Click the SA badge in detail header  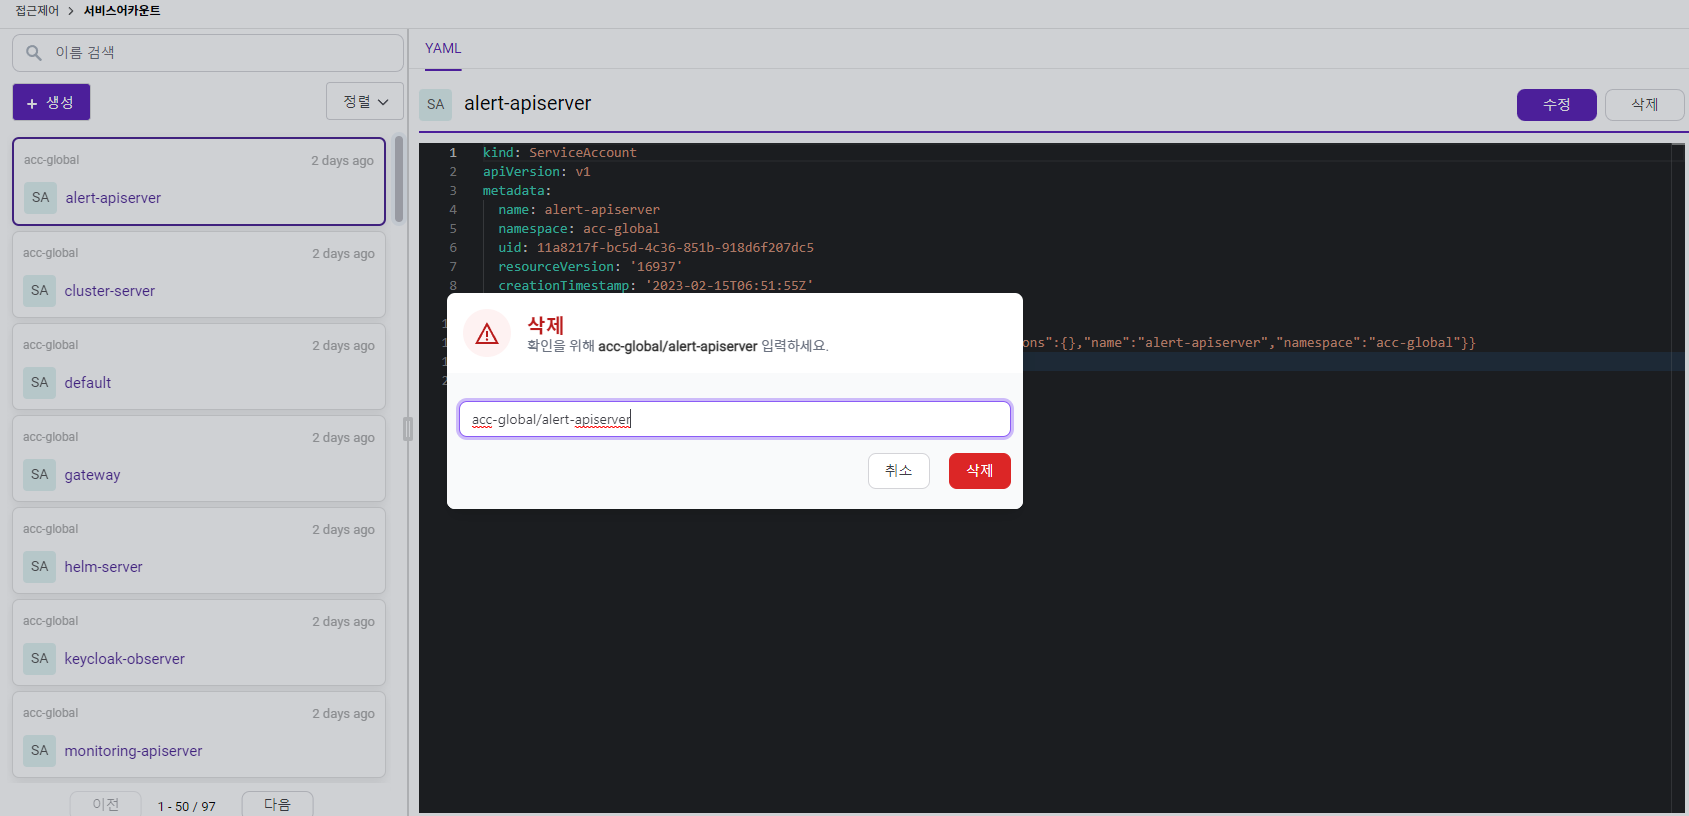[436, 104]
